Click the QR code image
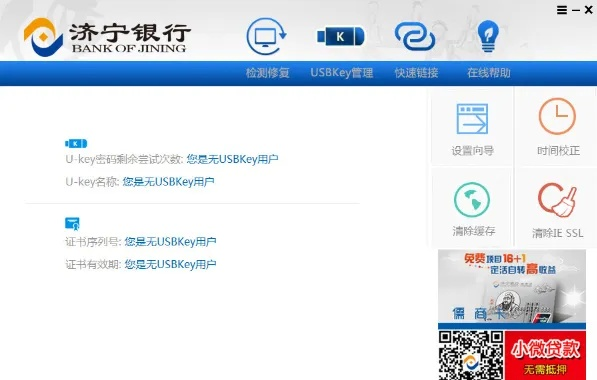This screenshot has height=380, width=597. [471, 355]
